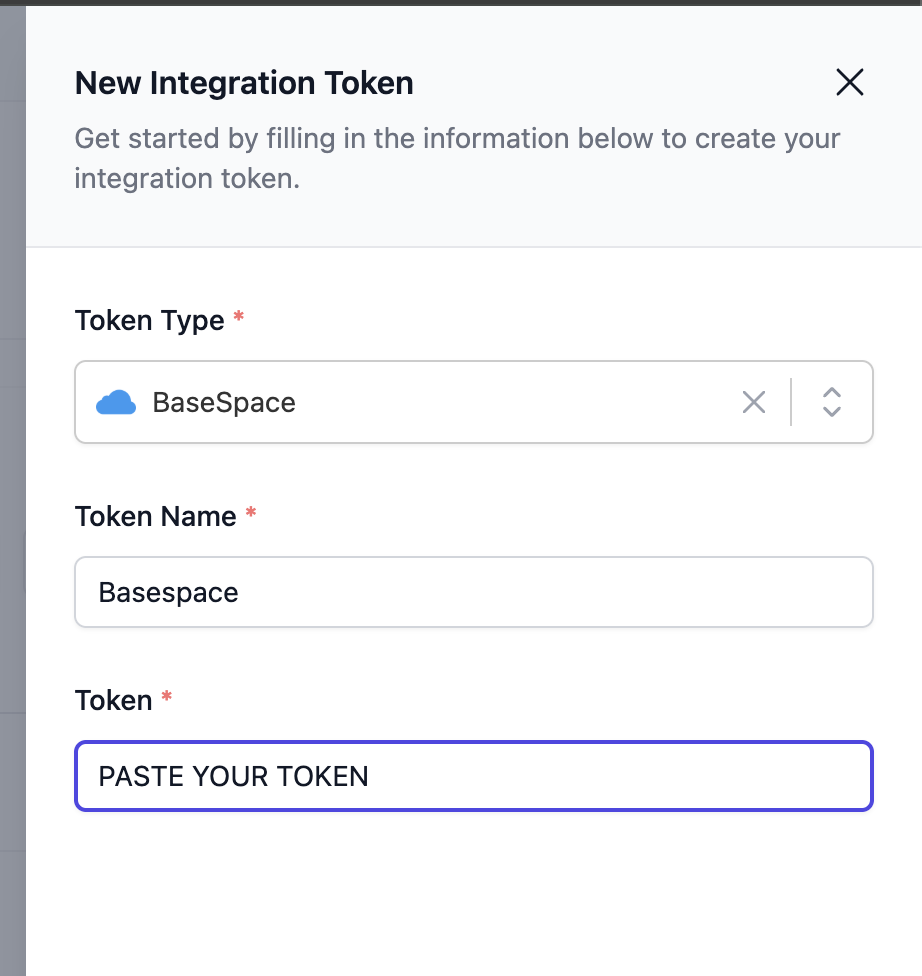Click the blue BaseSpace cloud icon
The image size is (922, 976).
(117, 402)
